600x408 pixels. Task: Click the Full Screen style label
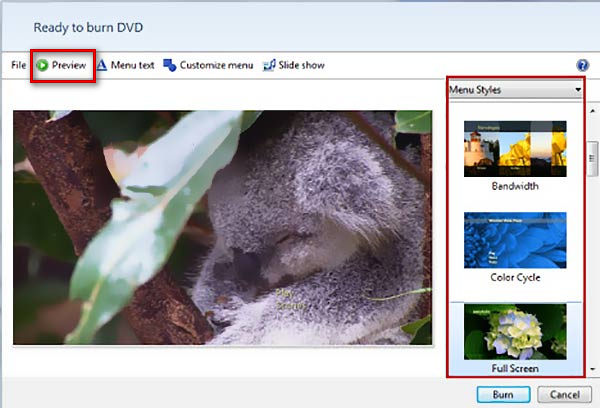(x=515, y=369)
